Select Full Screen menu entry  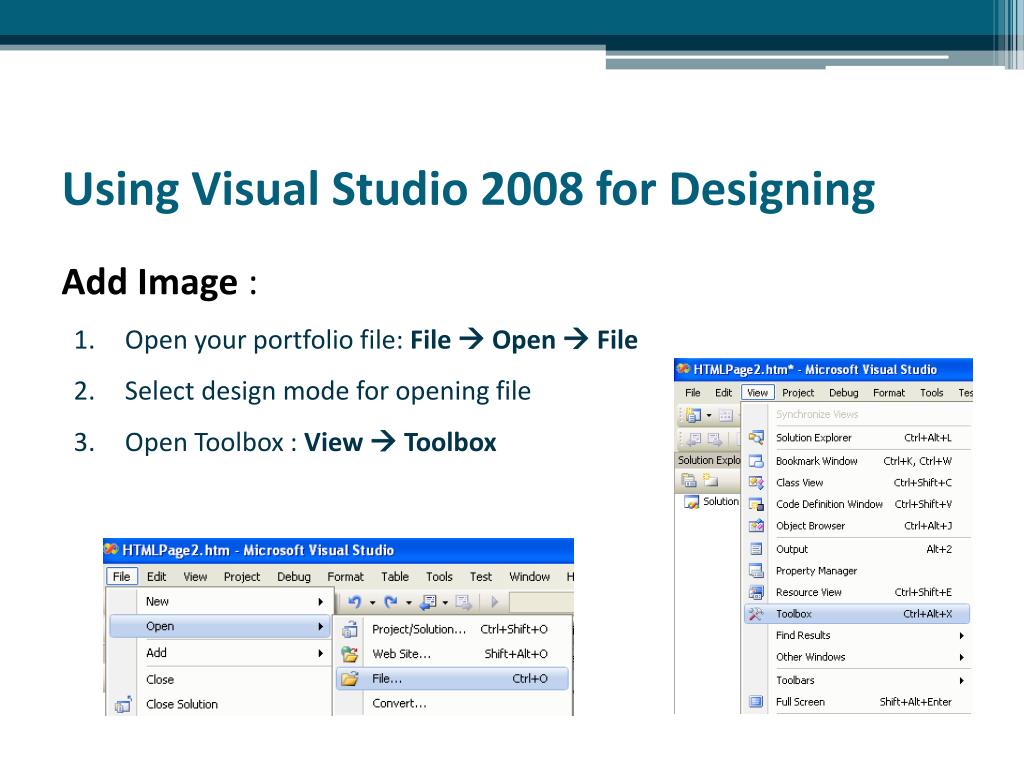point(857,702)
